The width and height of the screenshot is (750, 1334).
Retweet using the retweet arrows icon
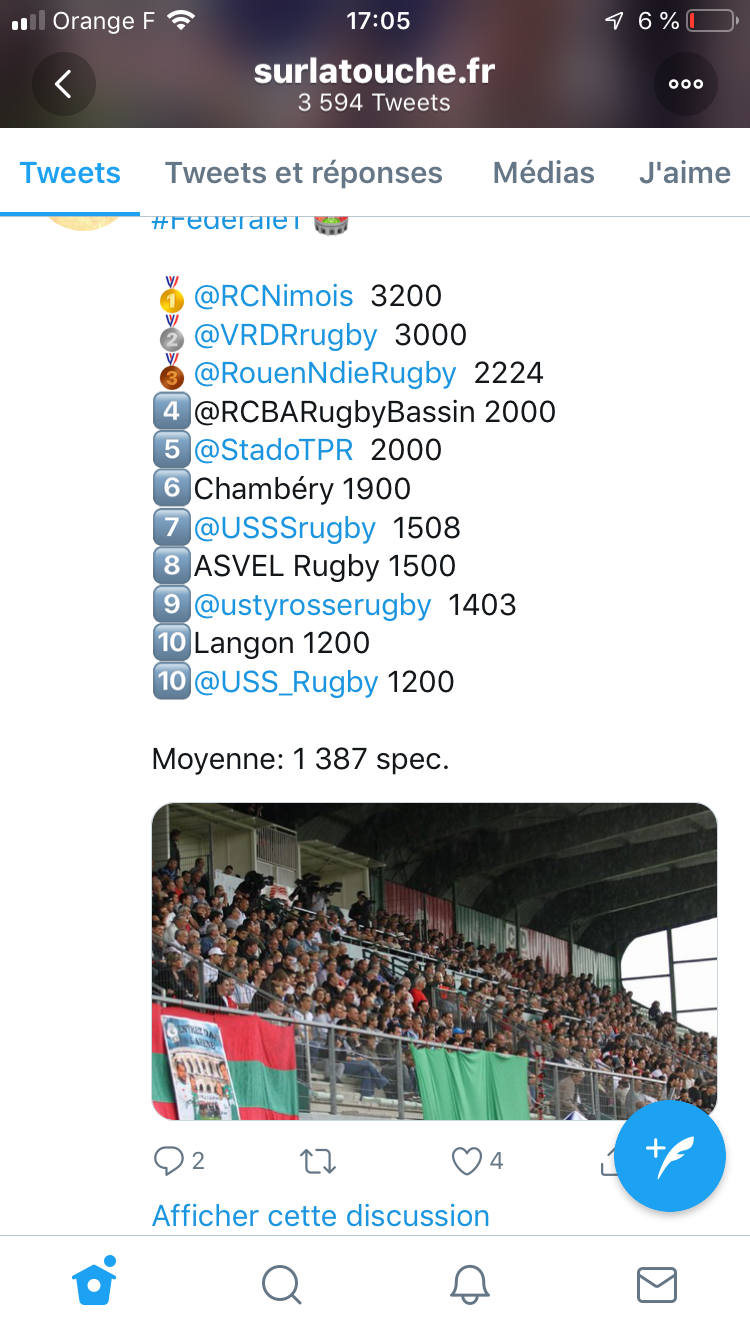(x=318, y=1161)
